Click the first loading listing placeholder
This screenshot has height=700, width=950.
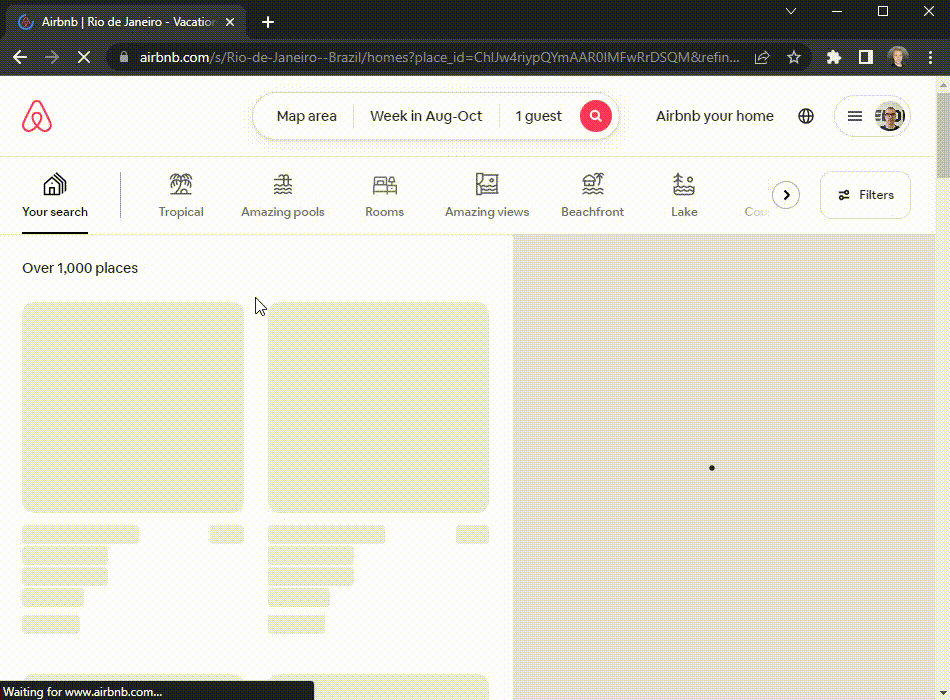(x=133, y=407)
